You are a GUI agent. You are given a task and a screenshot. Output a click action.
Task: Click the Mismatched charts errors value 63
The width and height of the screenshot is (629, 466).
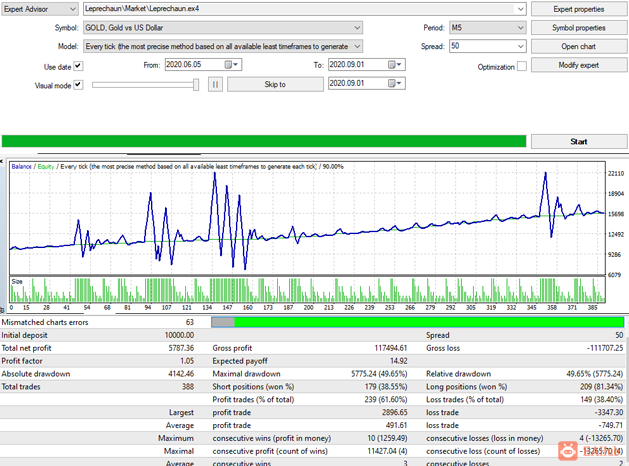[190, 322]
